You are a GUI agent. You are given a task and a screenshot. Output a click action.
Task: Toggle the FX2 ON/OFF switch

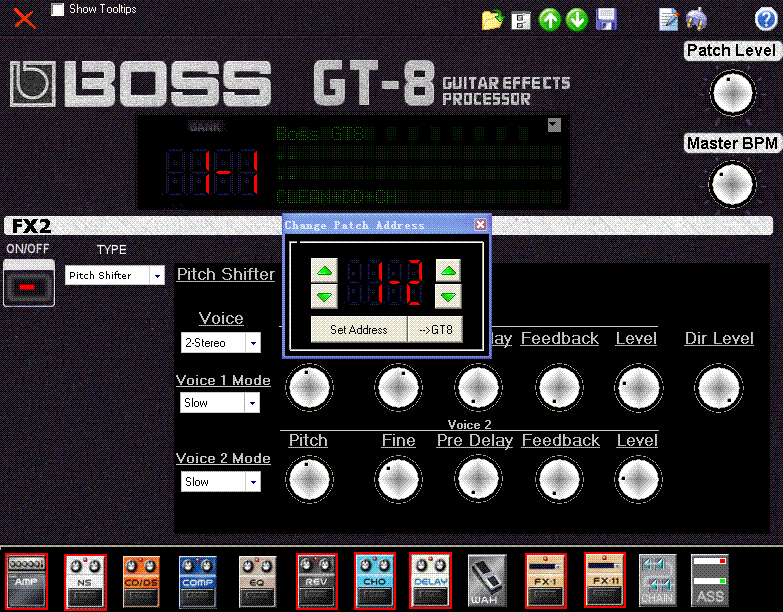[29, 283]
